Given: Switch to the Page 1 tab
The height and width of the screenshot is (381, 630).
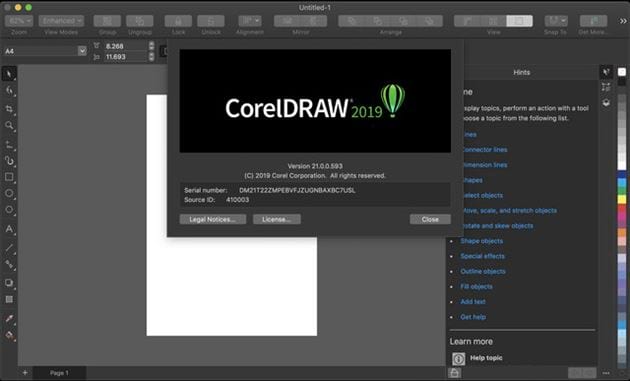Looking at the screenshot, I should pos(59,373).
